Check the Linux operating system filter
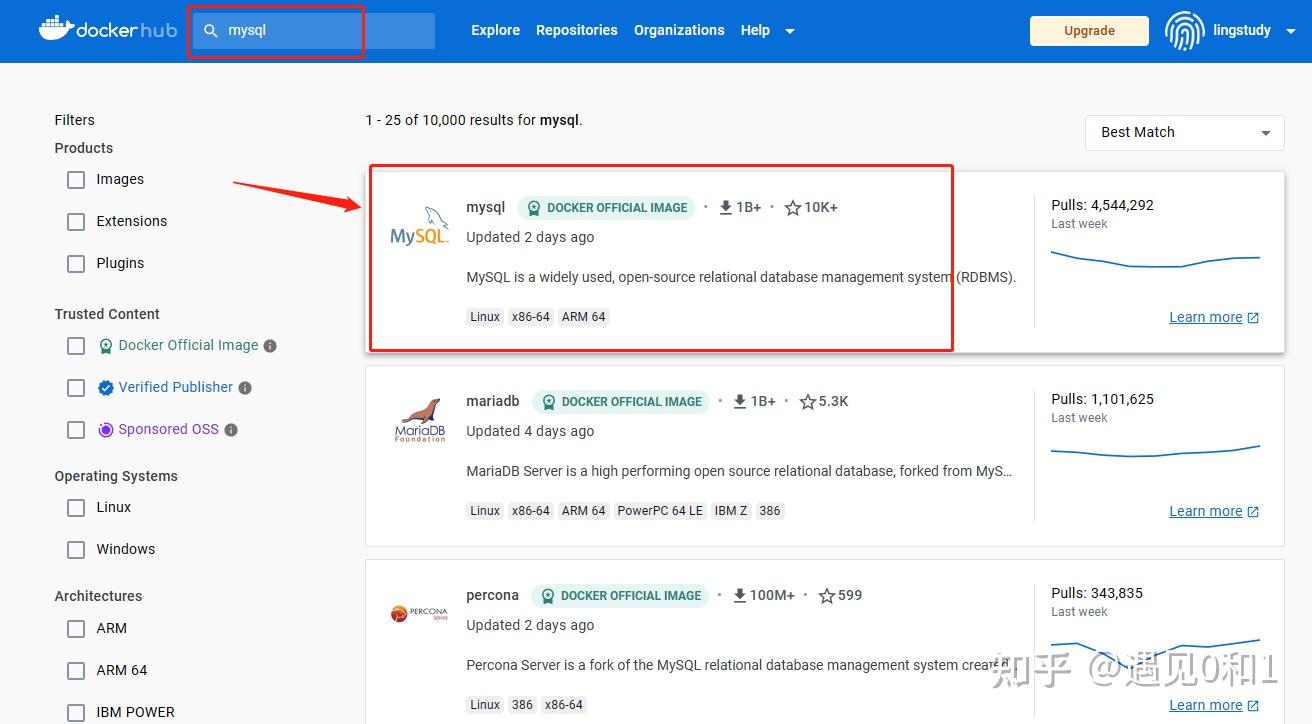This screenshot has width=1312, height=724. 76,507
